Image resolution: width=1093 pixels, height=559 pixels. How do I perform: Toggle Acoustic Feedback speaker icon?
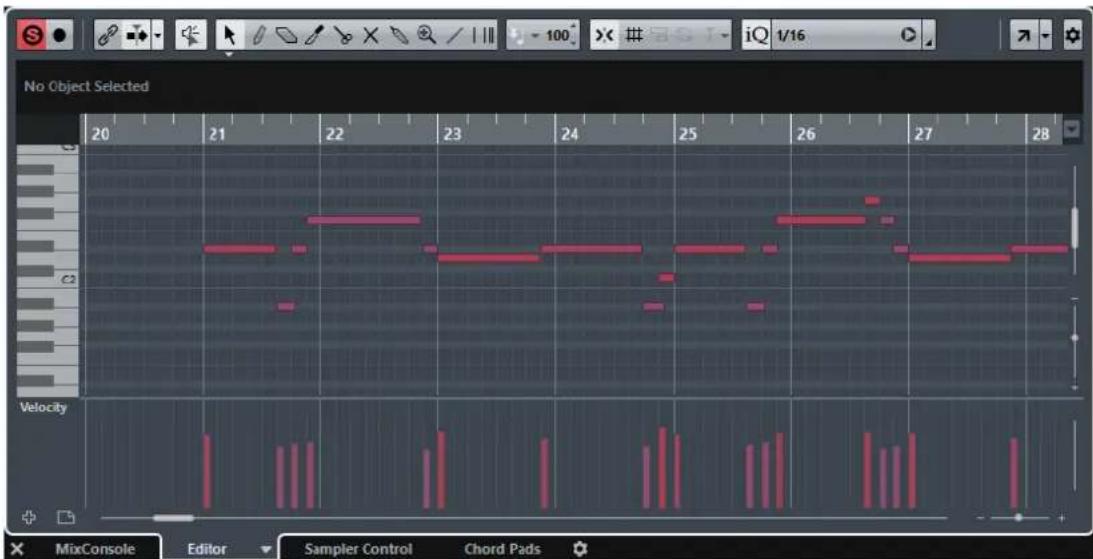pos(190,35)
